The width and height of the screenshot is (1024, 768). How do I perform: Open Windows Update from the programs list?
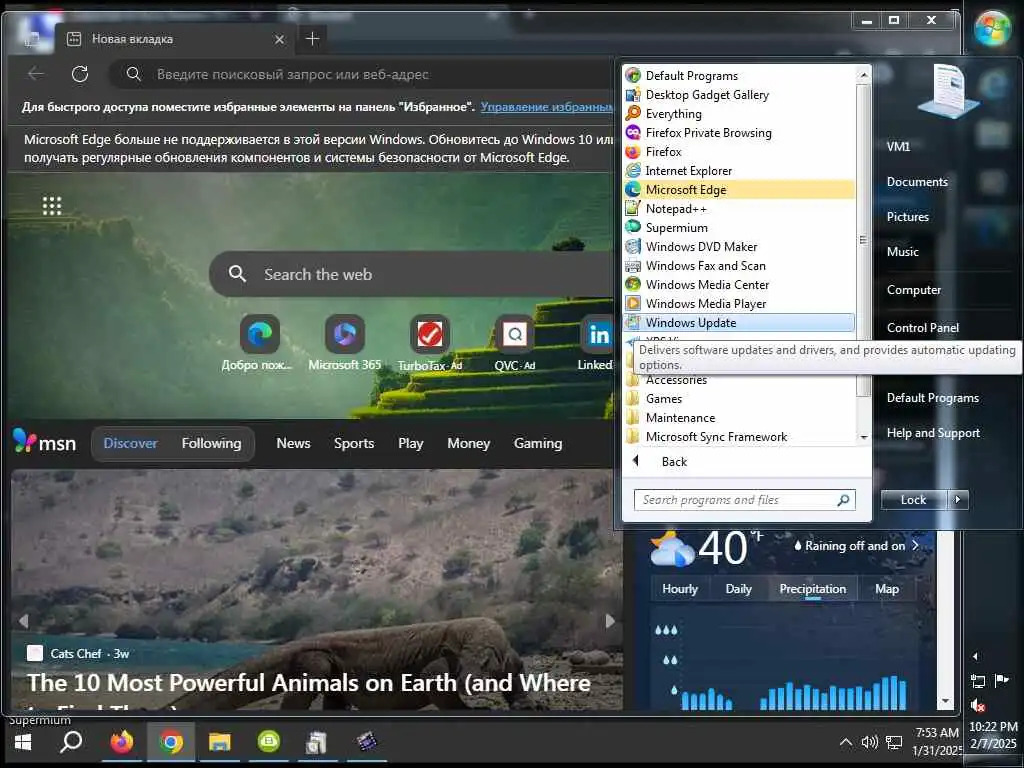coord(739,323)
